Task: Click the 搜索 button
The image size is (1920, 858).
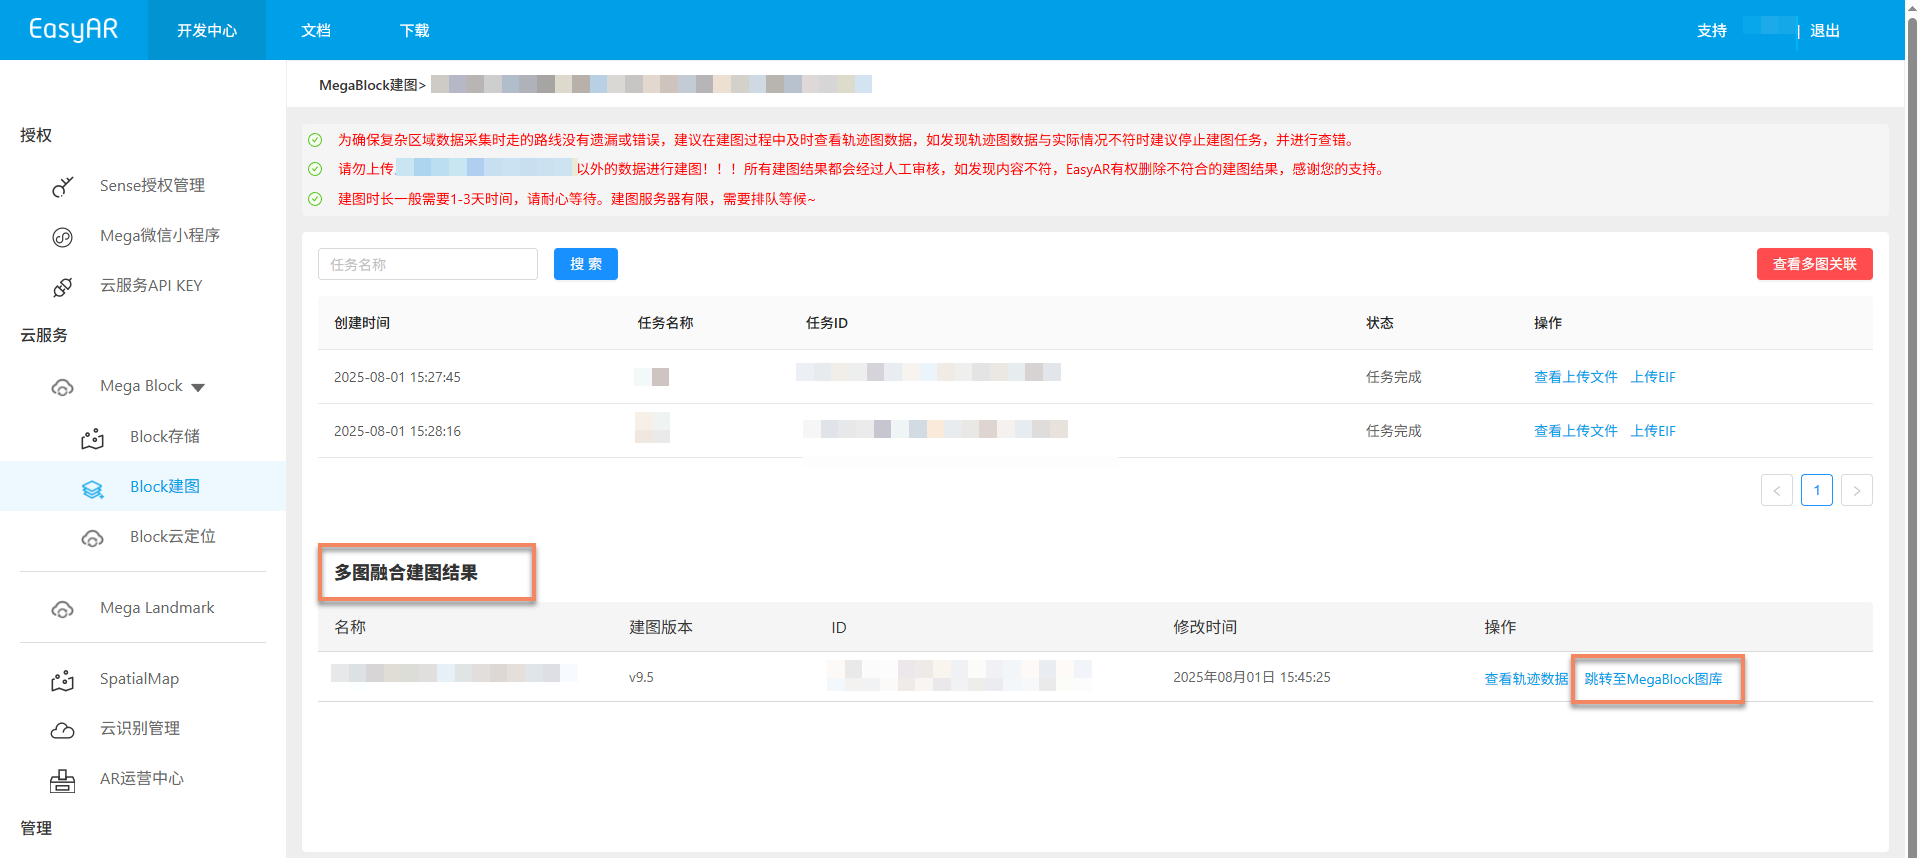Action: pos(586,264)
